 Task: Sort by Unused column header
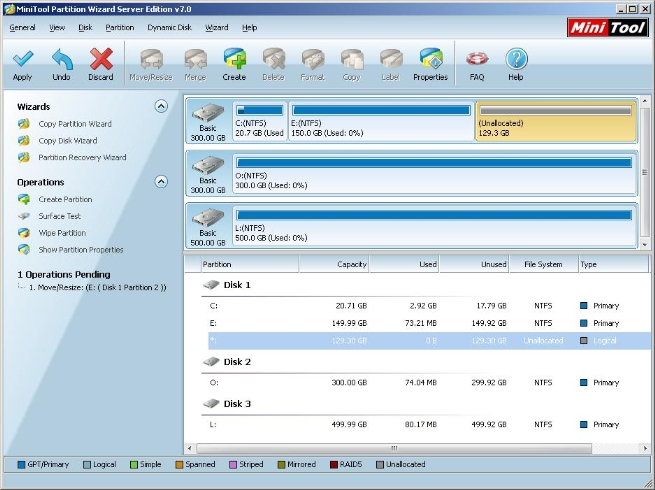pos(475,264)
